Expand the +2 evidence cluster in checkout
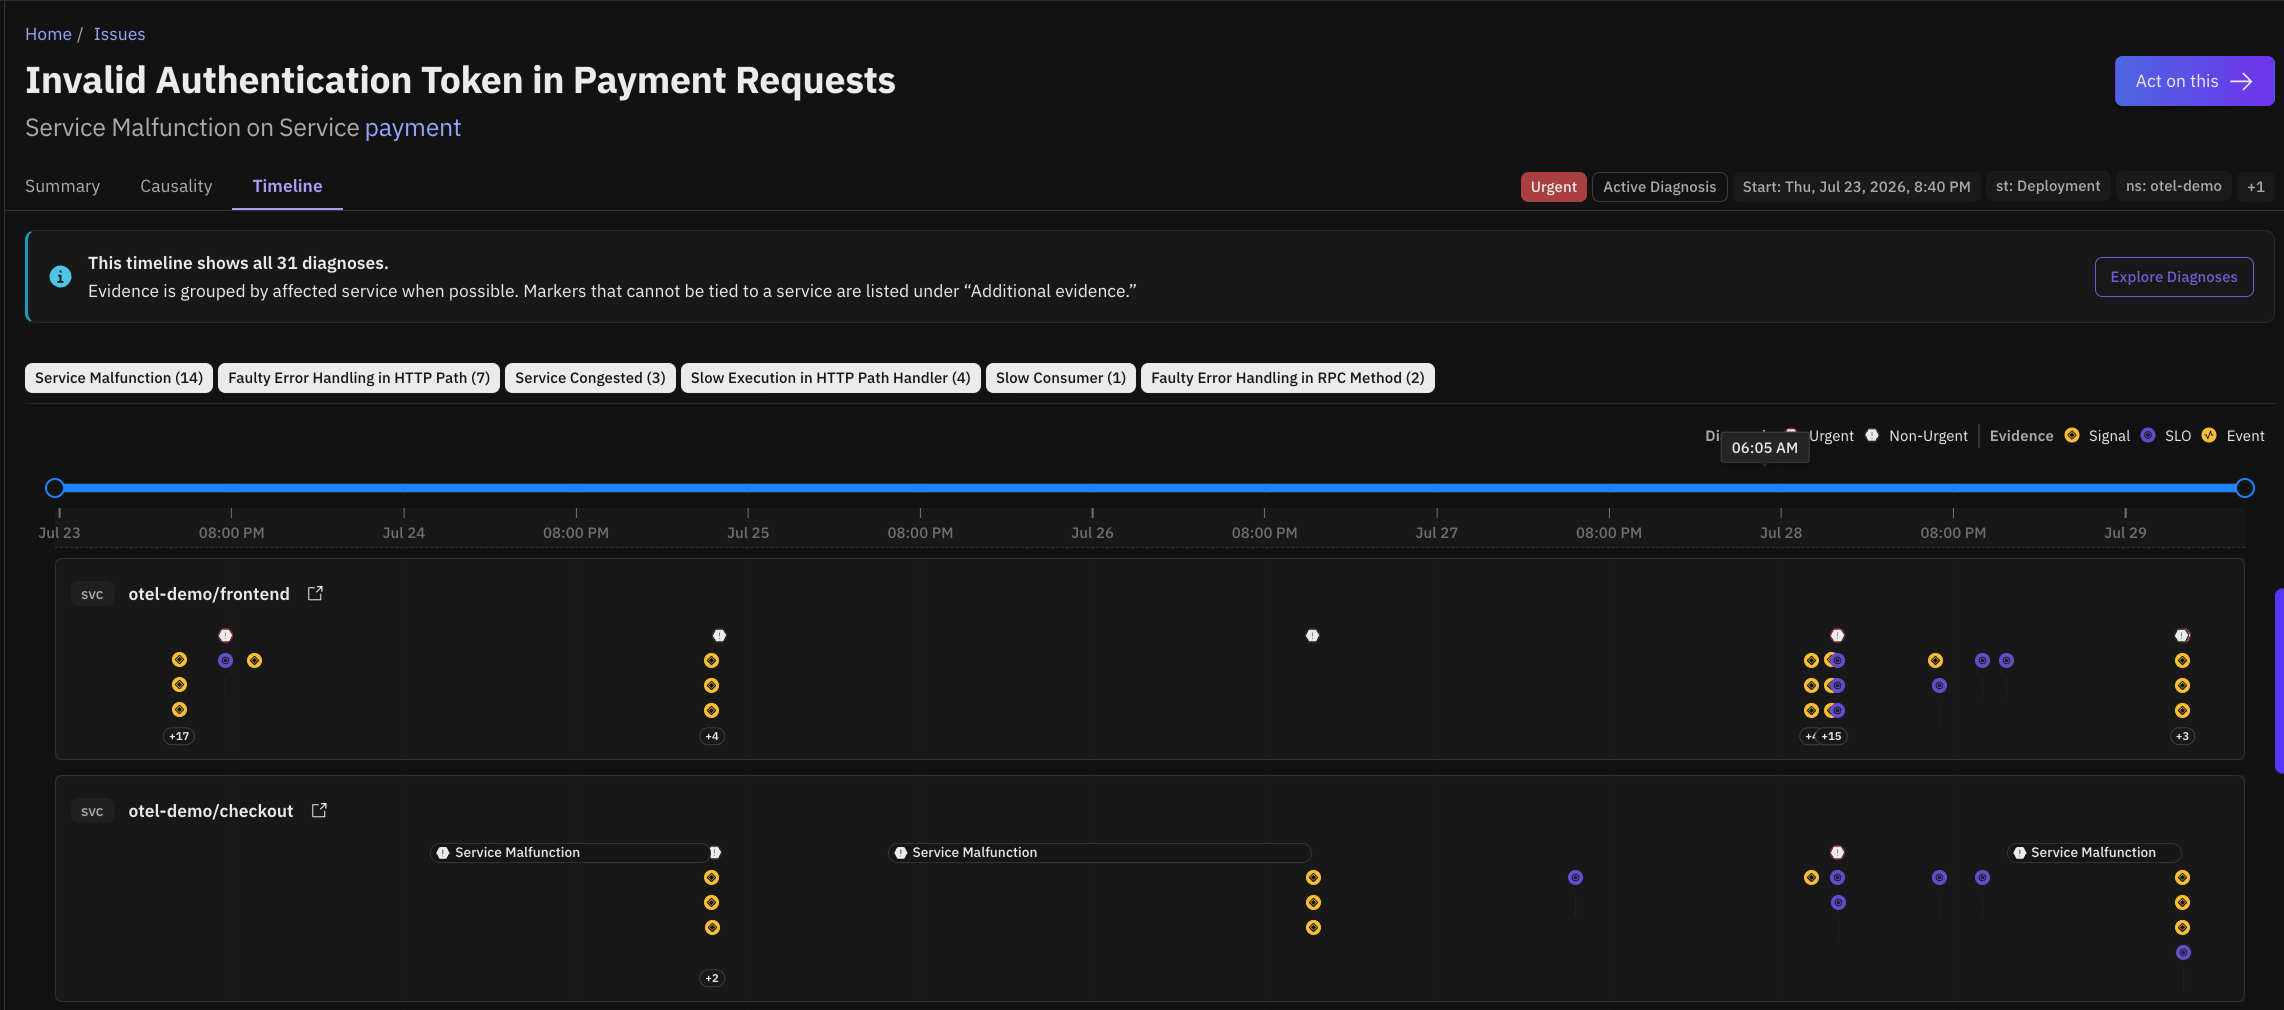The height and width of the screenshot is (1010, 2284). click(712, 978)
